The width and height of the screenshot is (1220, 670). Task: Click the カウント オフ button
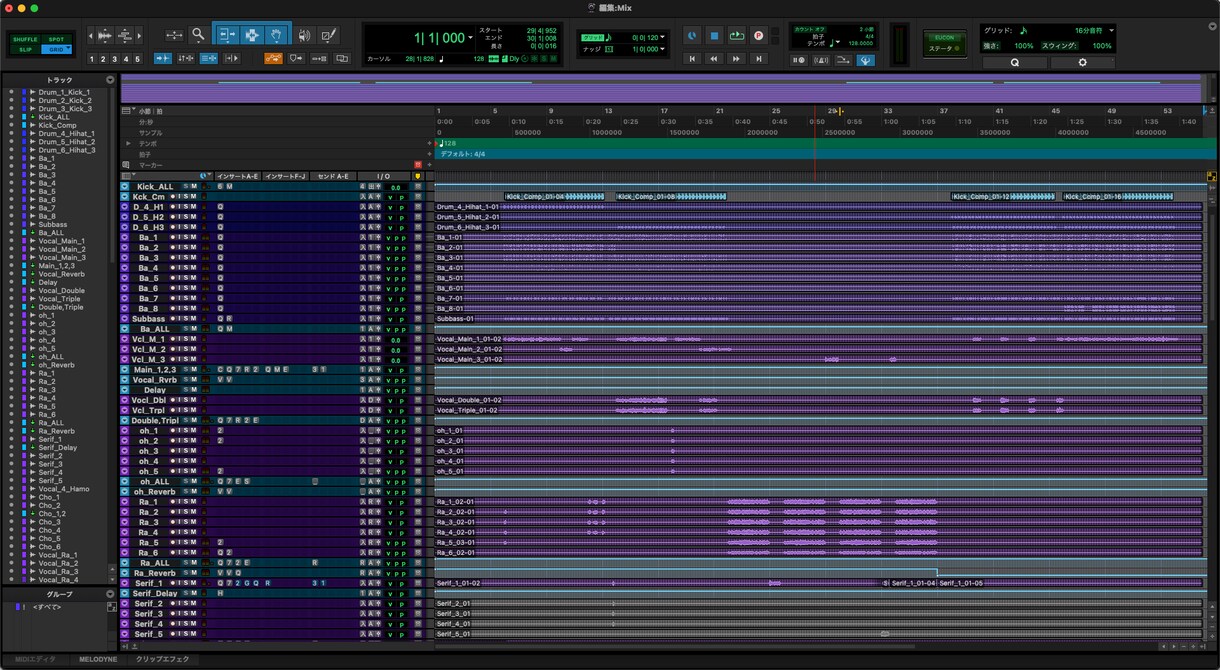[810, 30]
